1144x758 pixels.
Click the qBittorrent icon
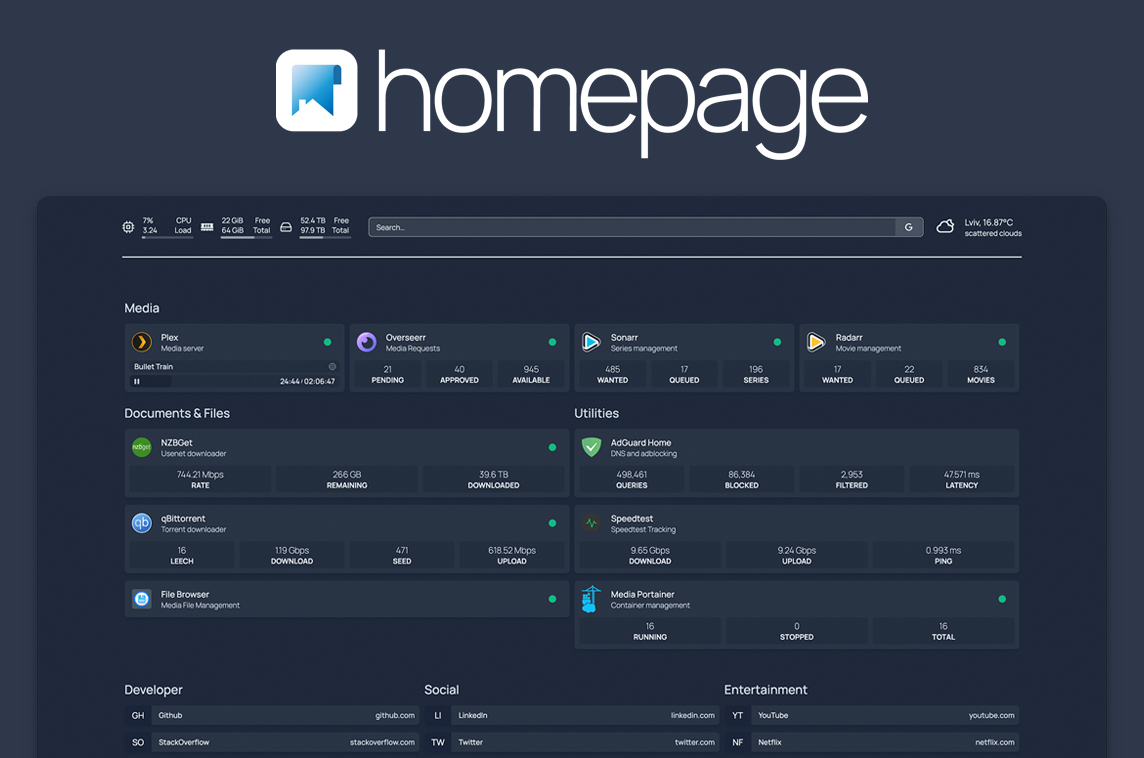(x=142, y=522)
